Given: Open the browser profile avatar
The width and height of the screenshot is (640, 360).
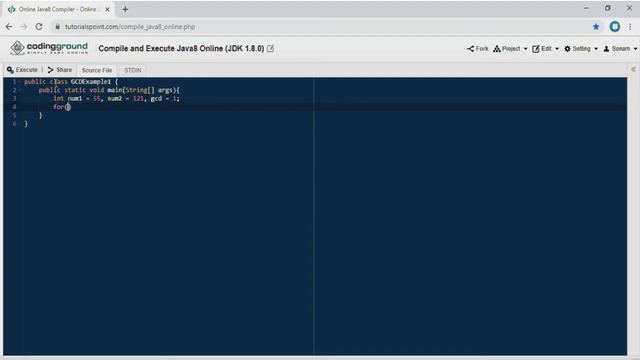Looking at the screenshot, I should (x=615, y=27).
